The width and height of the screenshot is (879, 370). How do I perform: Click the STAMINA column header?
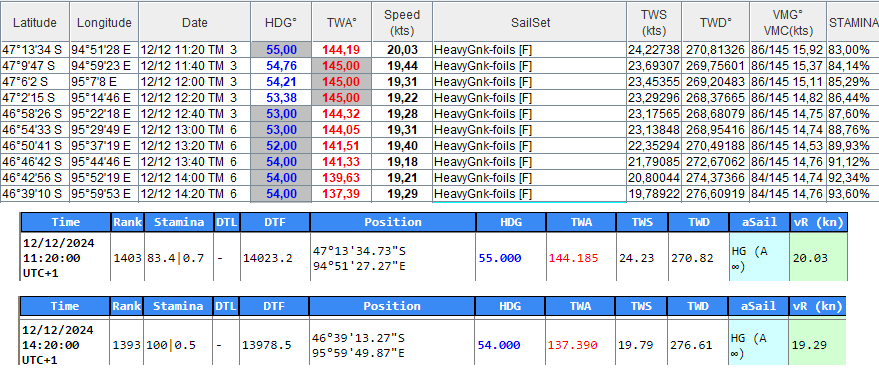(853, 22)
